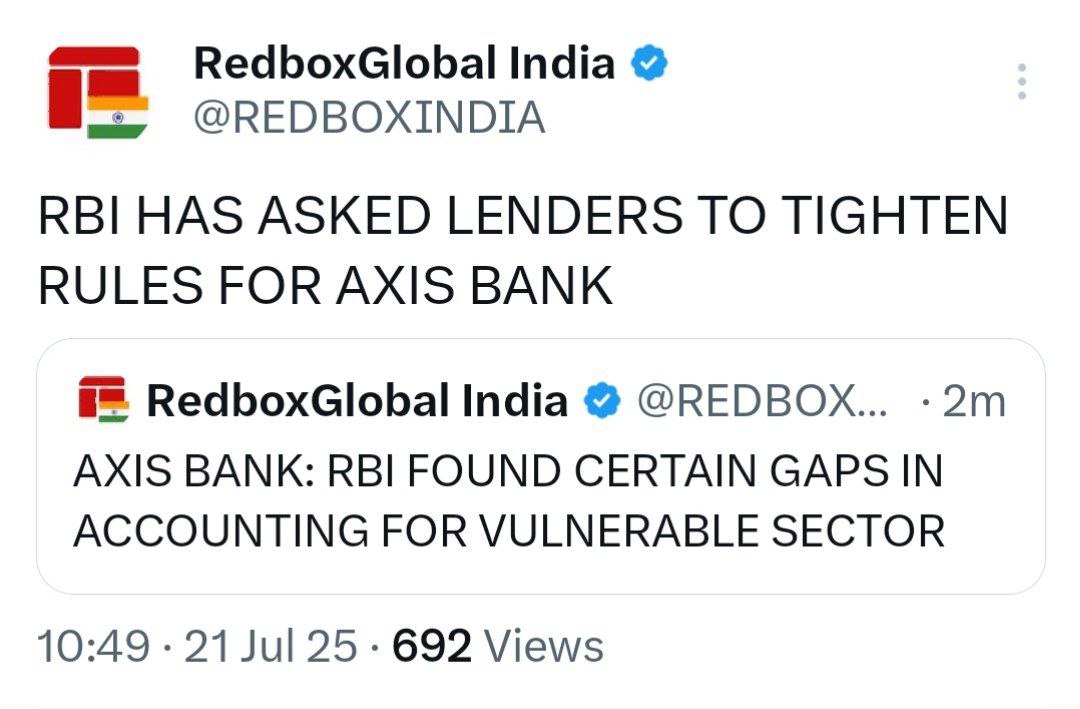Click the 10:49 post time
The height and width of the screenshot is (709, 1080).
(95, 647)
